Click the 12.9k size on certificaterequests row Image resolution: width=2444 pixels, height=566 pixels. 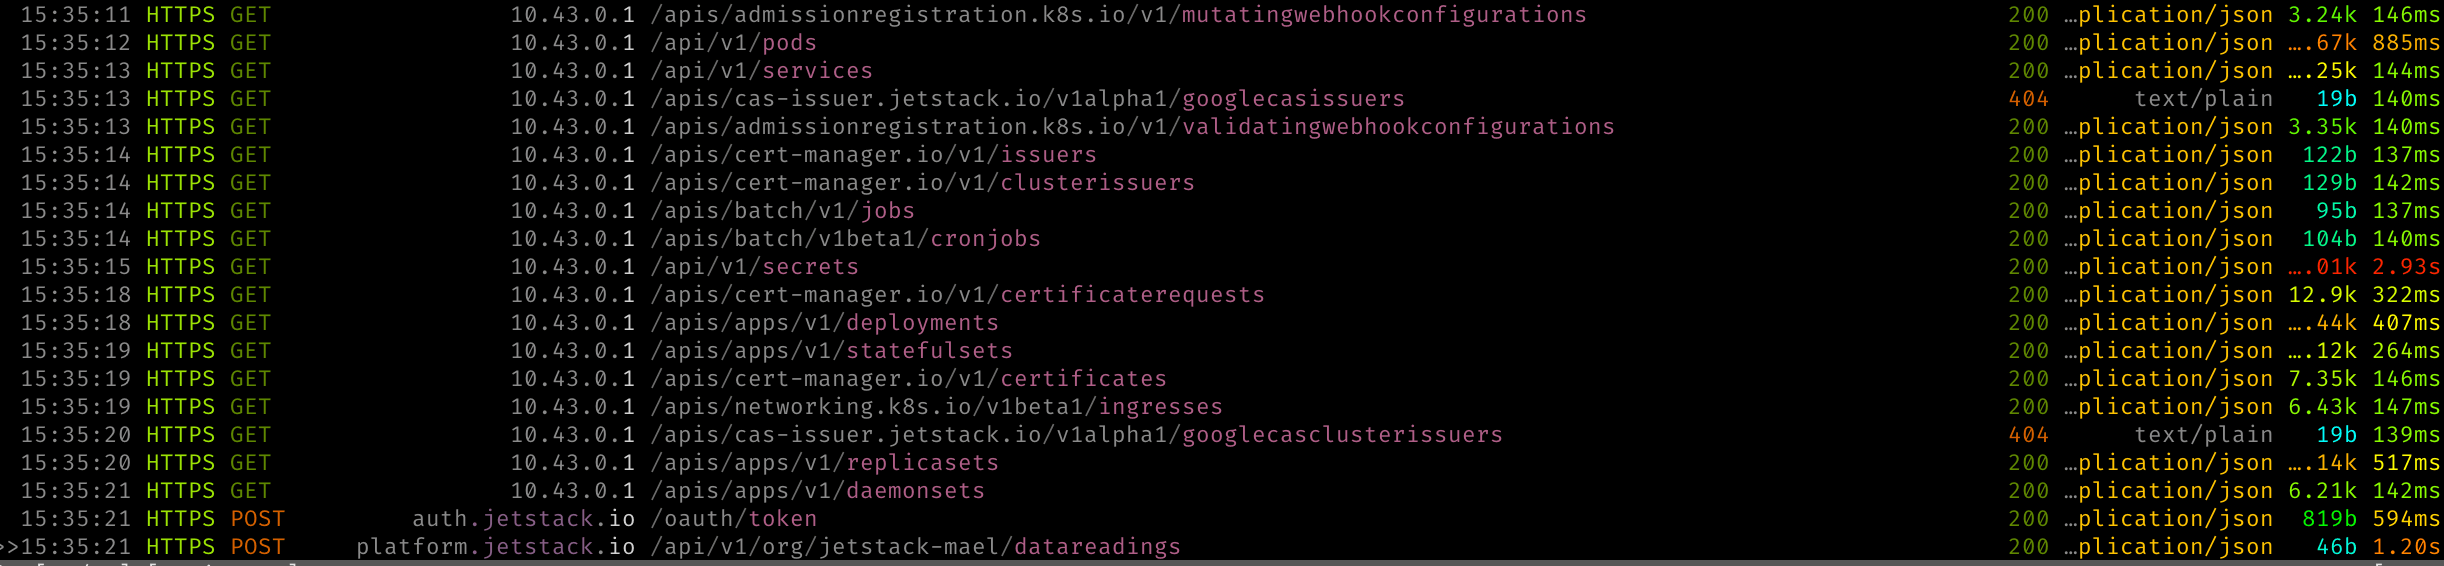click(x=2322, y=295)
